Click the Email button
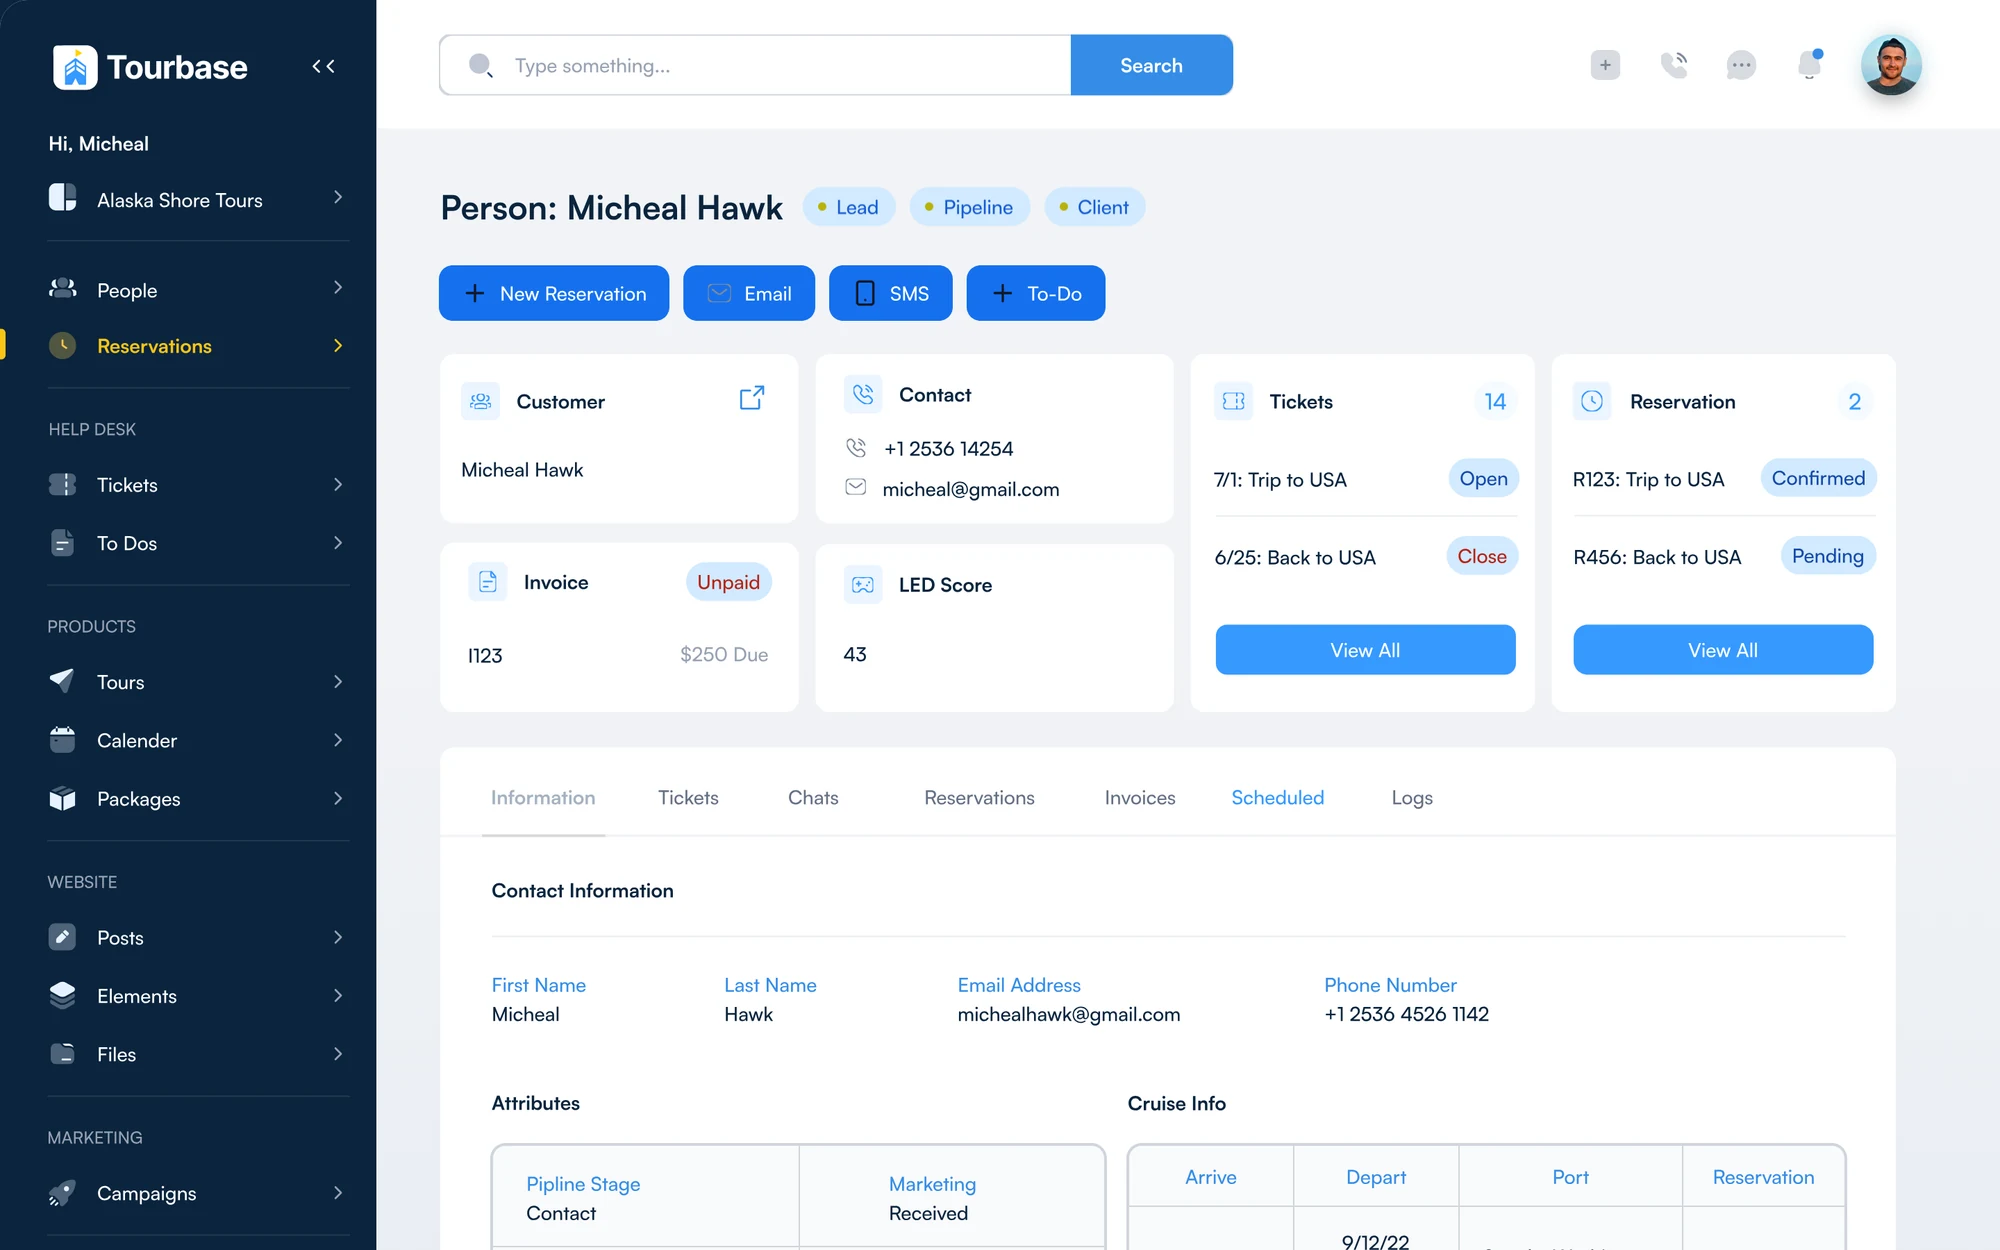The image size is (2000, 1250). (x=749, y=293)
